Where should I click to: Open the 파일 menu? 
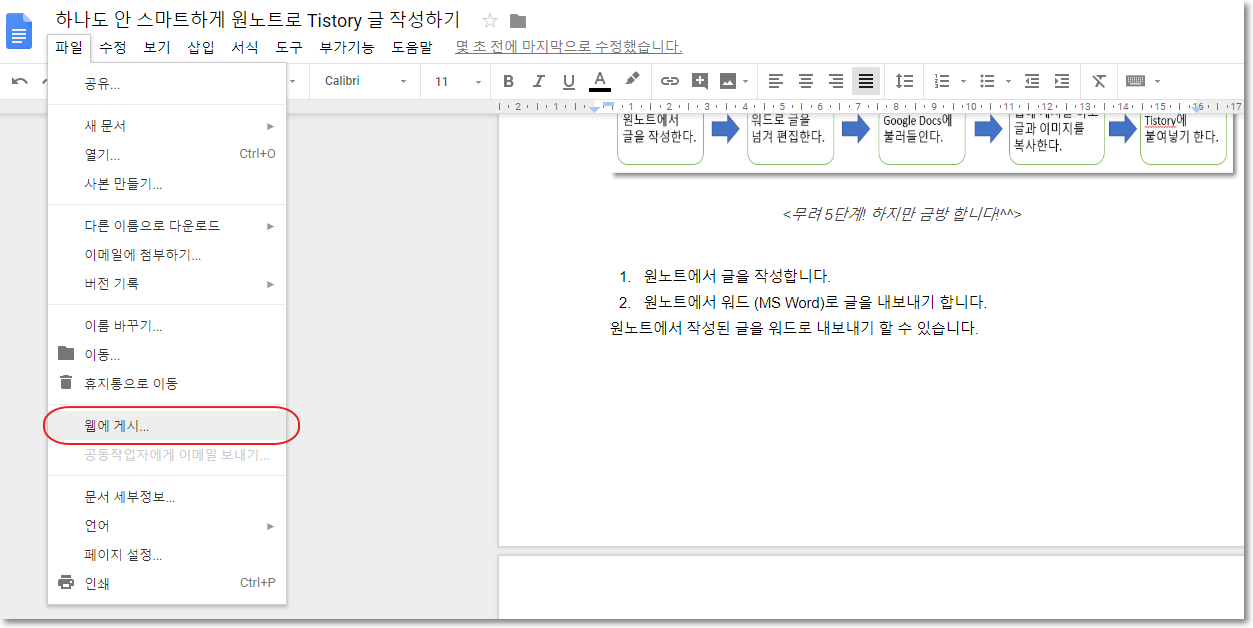point(69,47)
